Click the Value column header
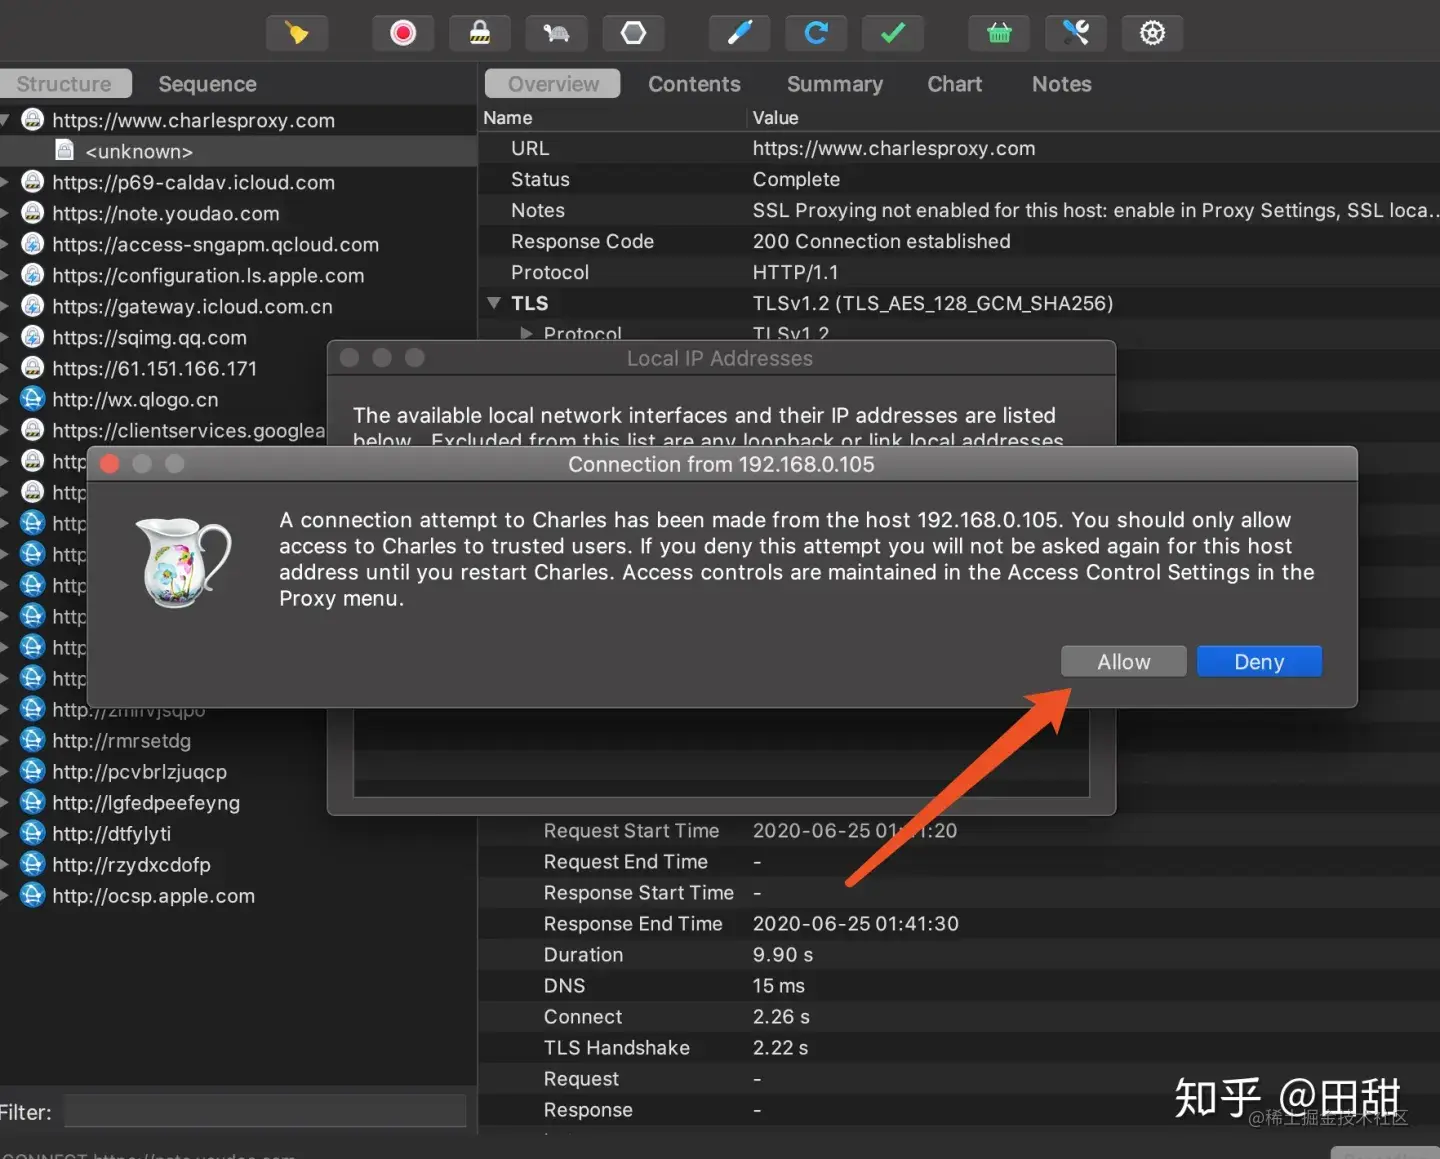The width and height of the screenshot is (1440, 1159). pos(775,118)
